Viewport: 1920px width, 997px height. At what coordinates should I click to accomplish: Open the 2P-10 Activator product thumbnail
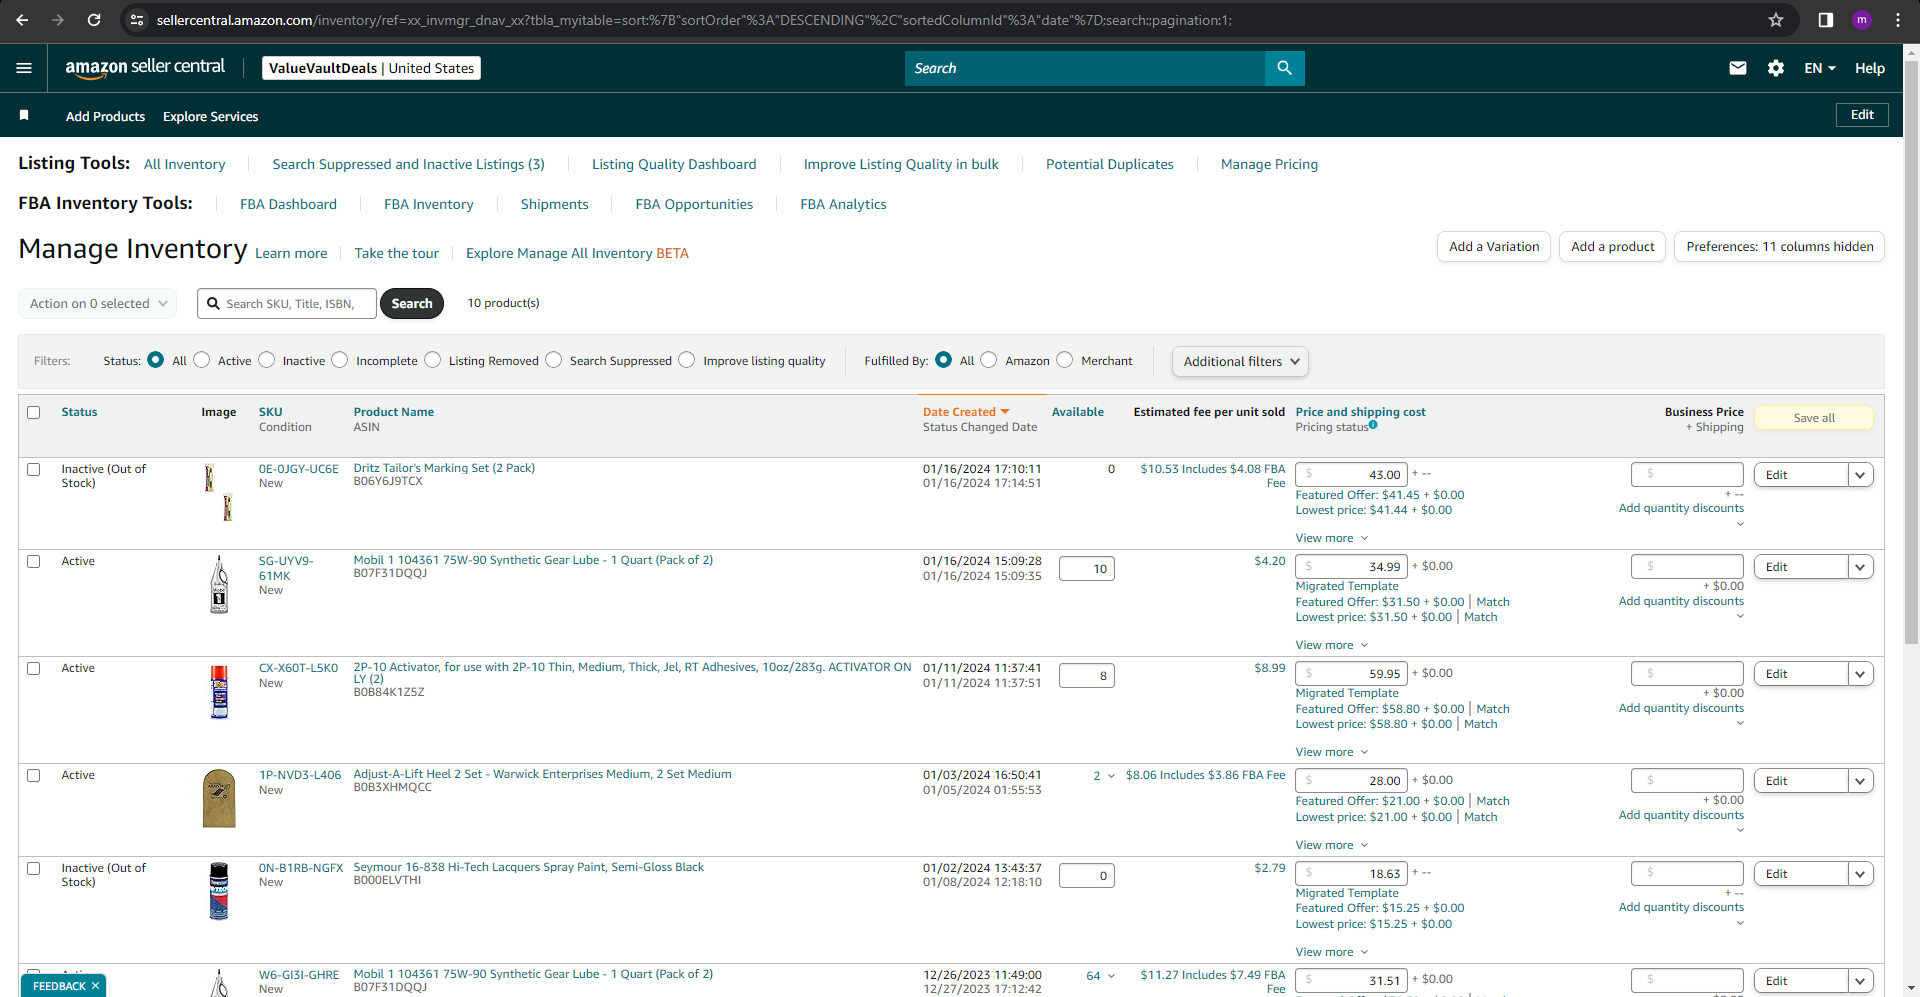coord(219,692)
